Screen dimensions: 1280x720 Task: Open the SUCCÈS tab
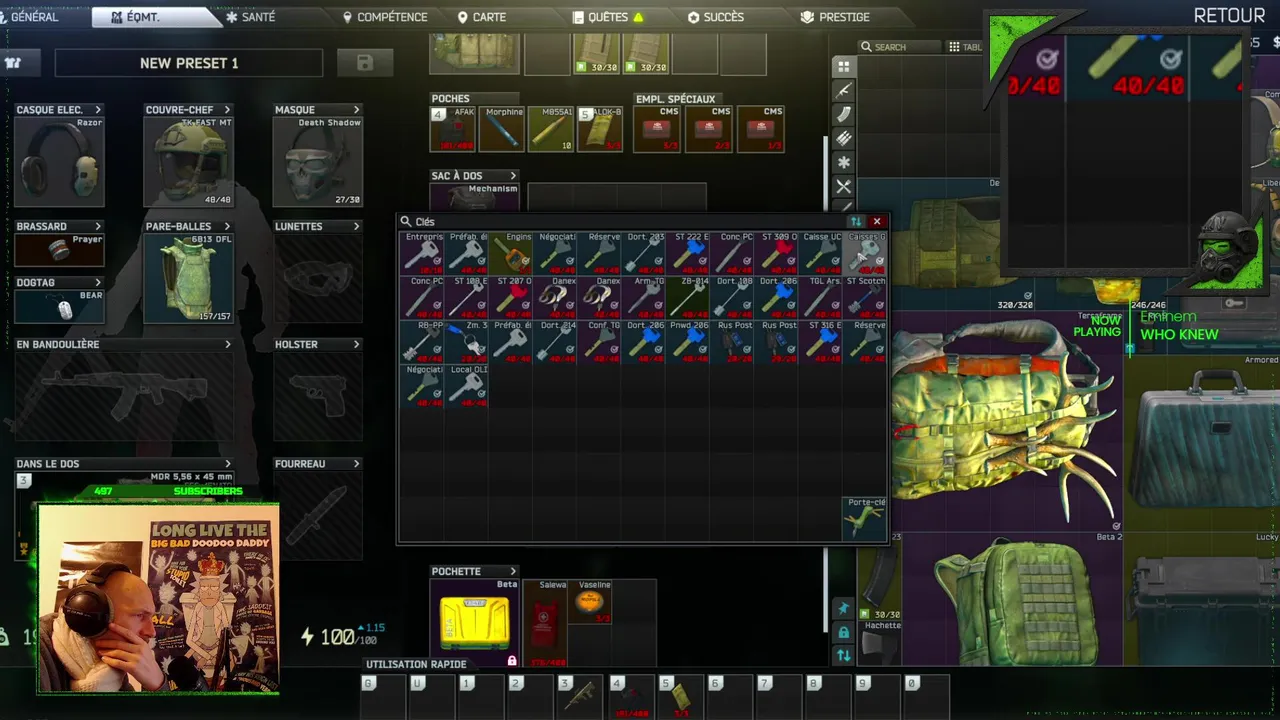pyautogui.click(x=716, y=17)
